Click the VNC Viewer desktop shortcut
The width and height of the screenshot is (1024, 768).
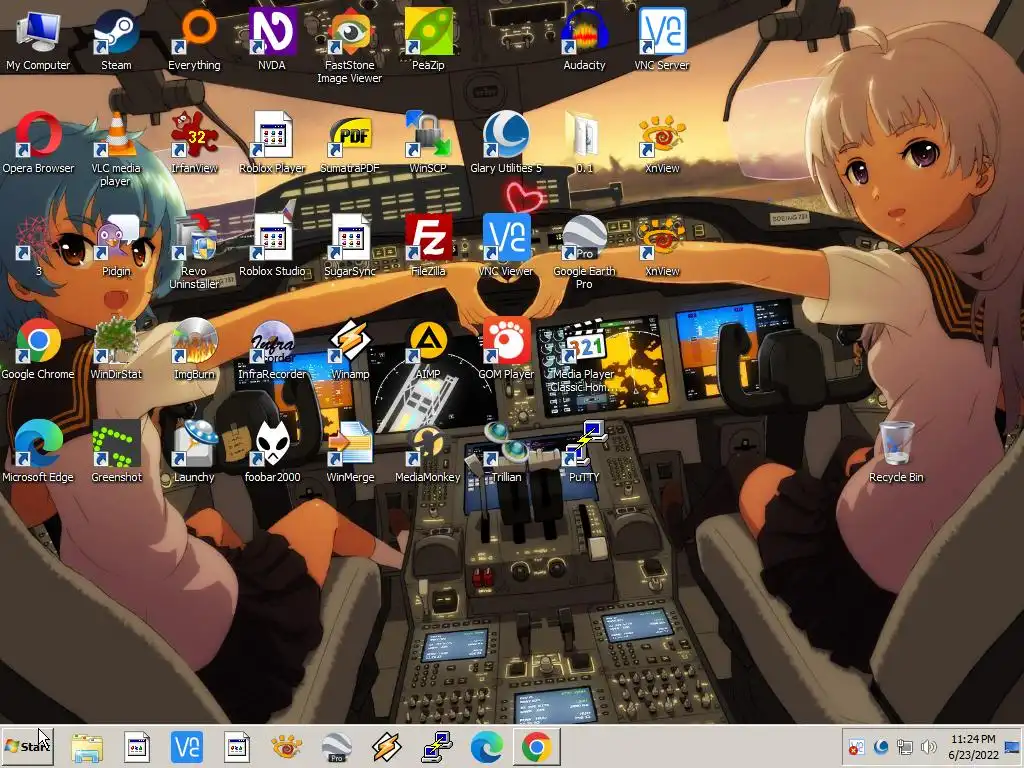[505, 246]
